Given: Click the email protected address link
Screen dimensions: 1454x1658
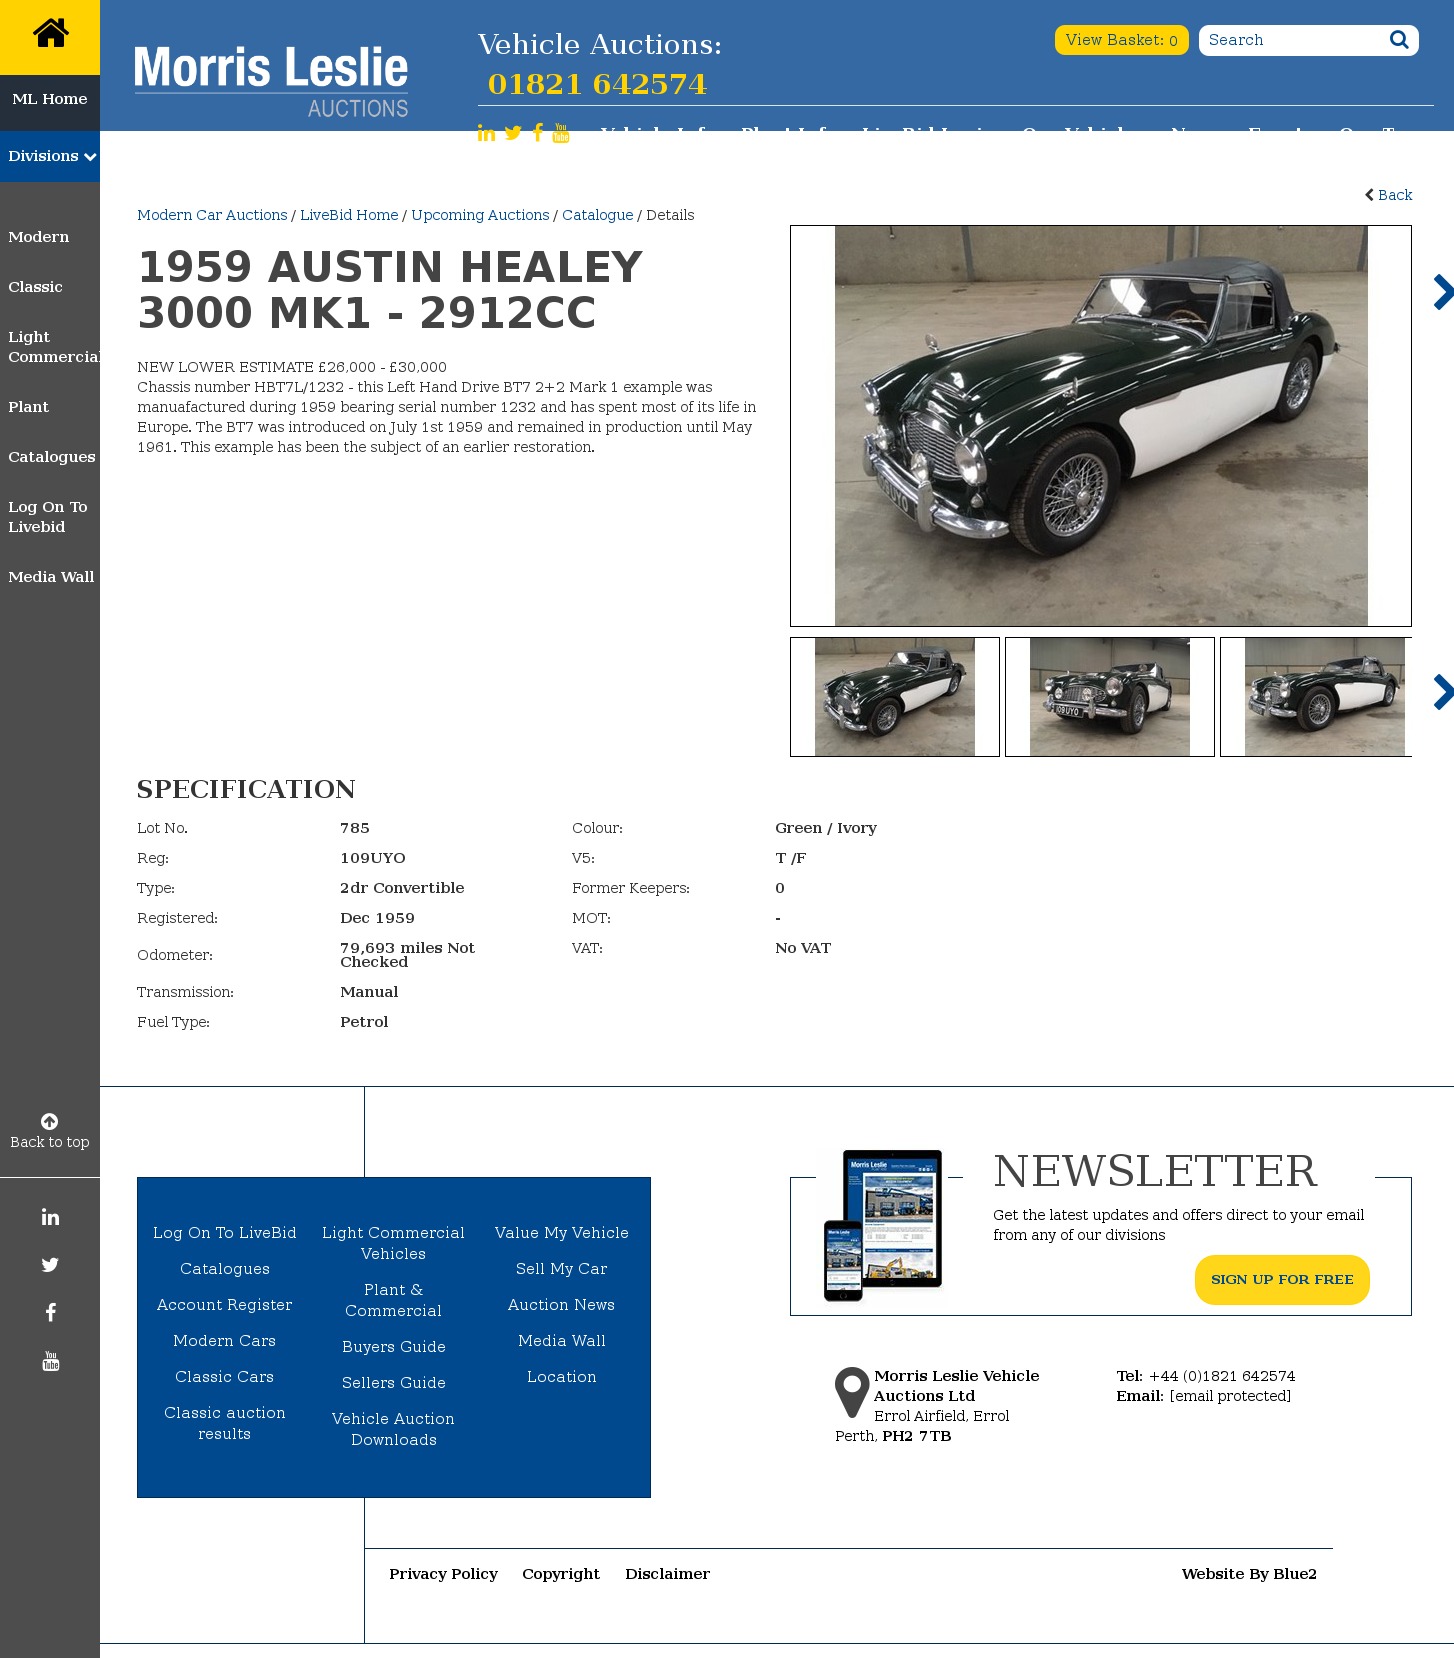Looking at the screenshot, I should pos(1230,1396).
